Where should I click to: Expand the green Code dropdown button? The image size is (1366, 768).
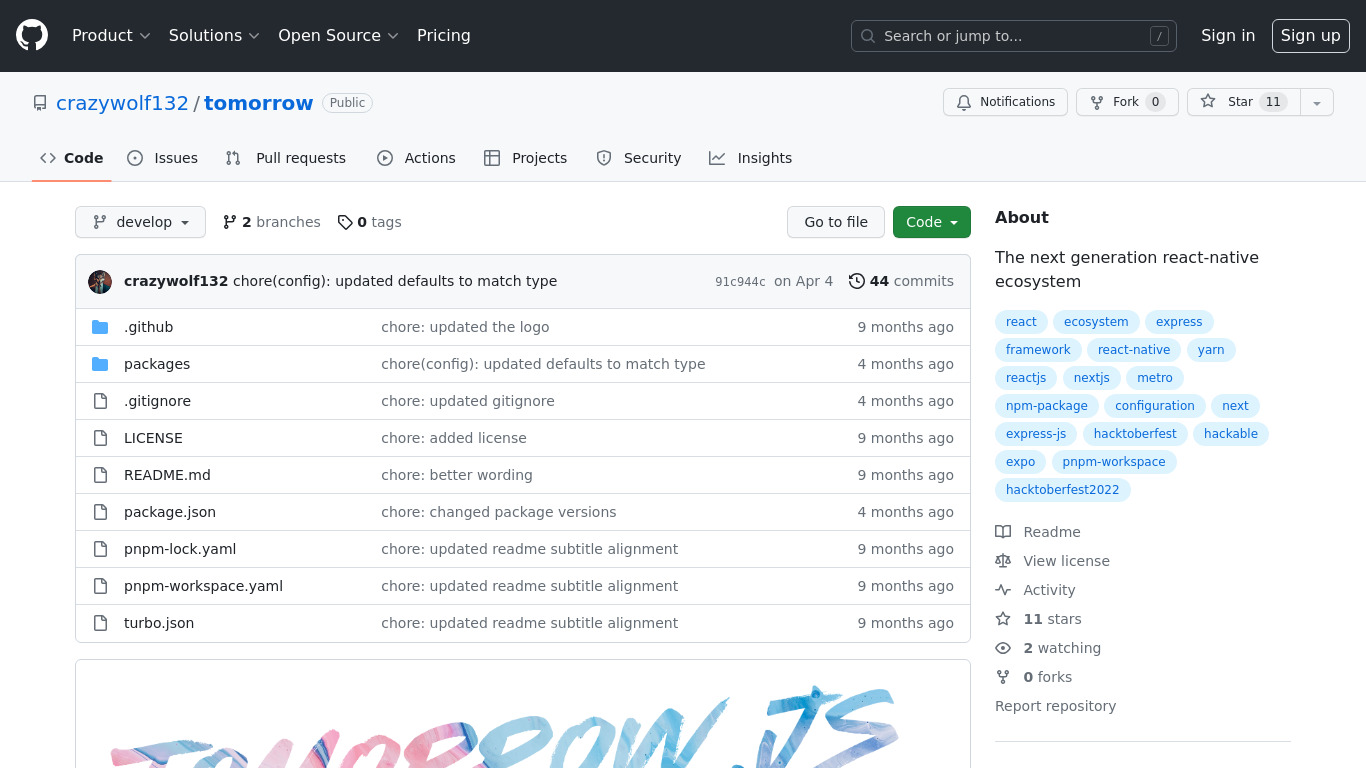click(x=932, y=222)
